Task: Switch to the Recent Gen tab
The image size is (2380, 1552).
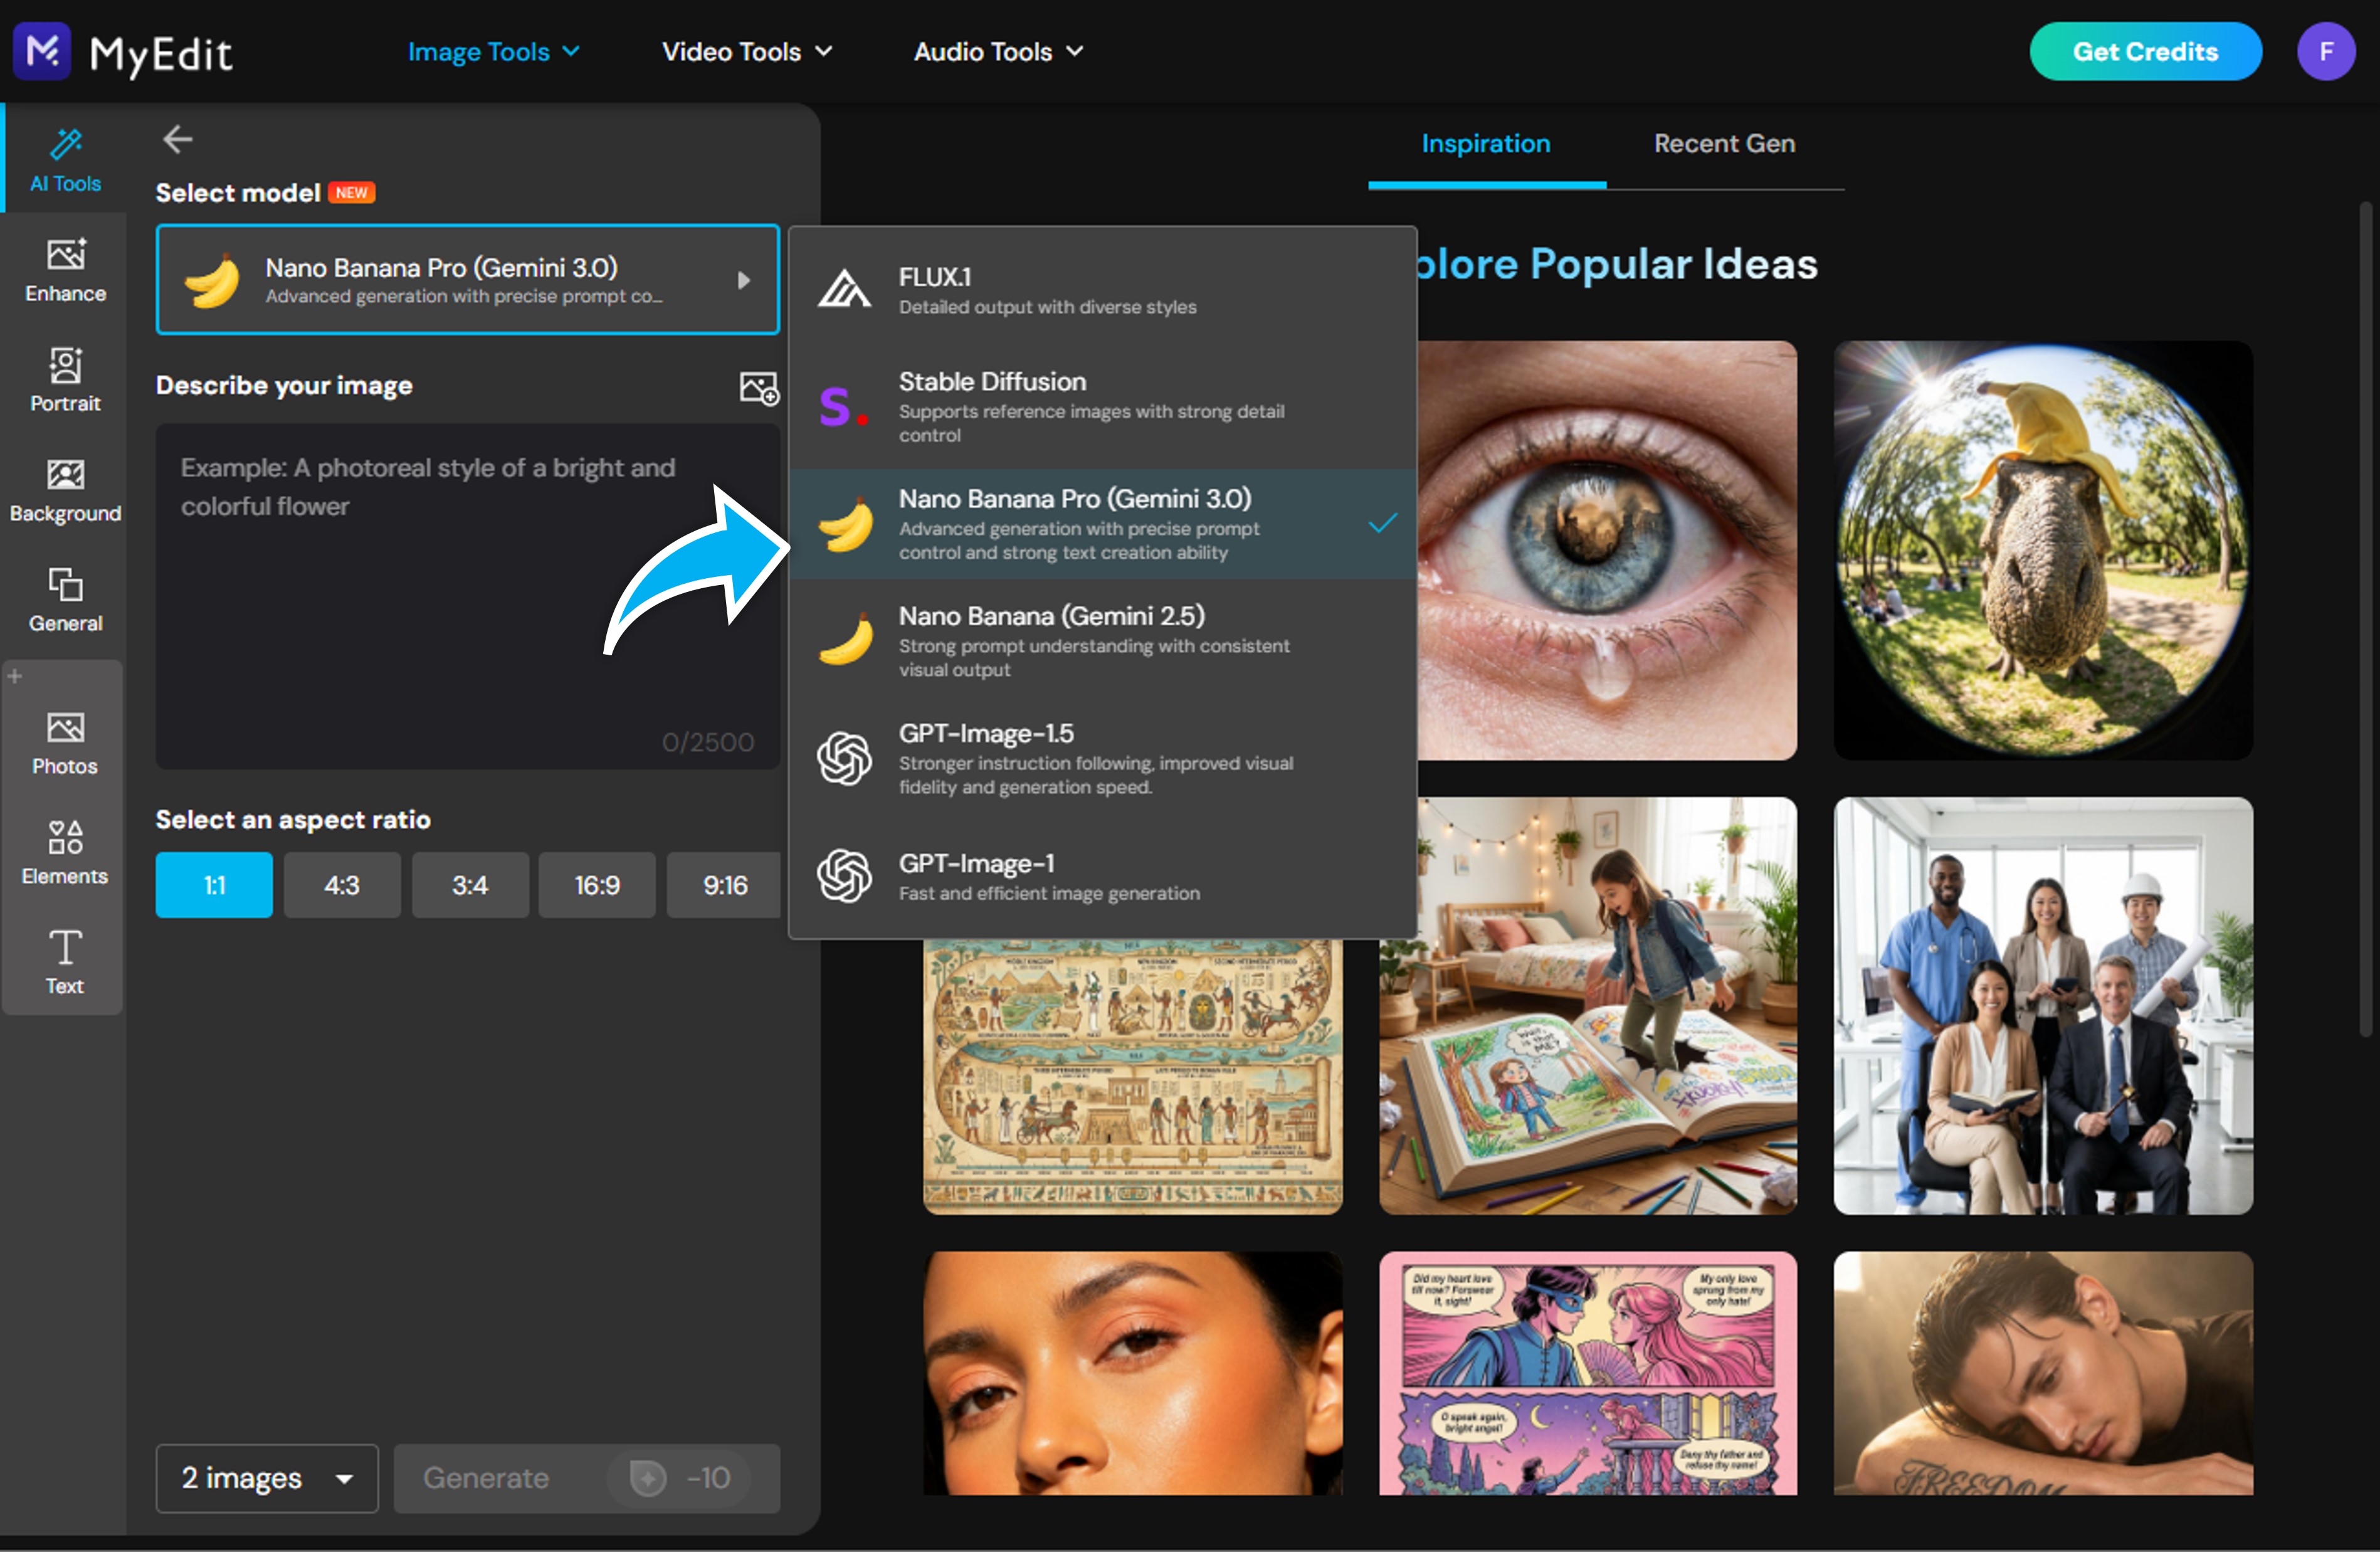Action: 1724,144
